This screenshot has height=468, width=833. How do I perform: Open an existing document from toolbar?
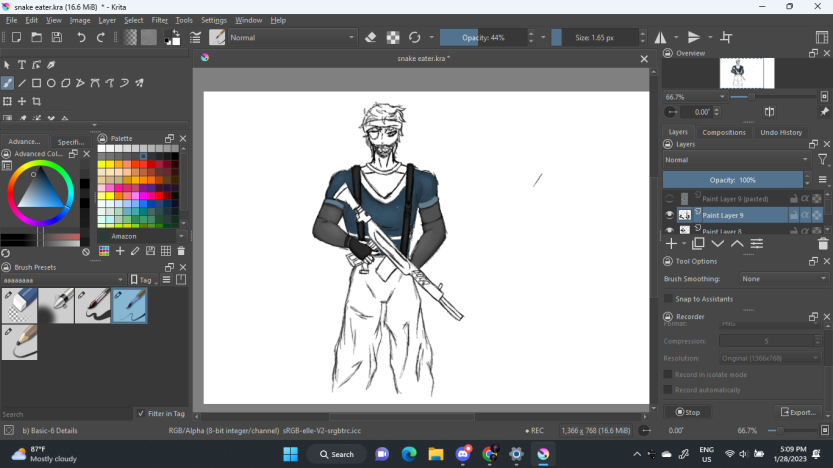tap(37, 37)
